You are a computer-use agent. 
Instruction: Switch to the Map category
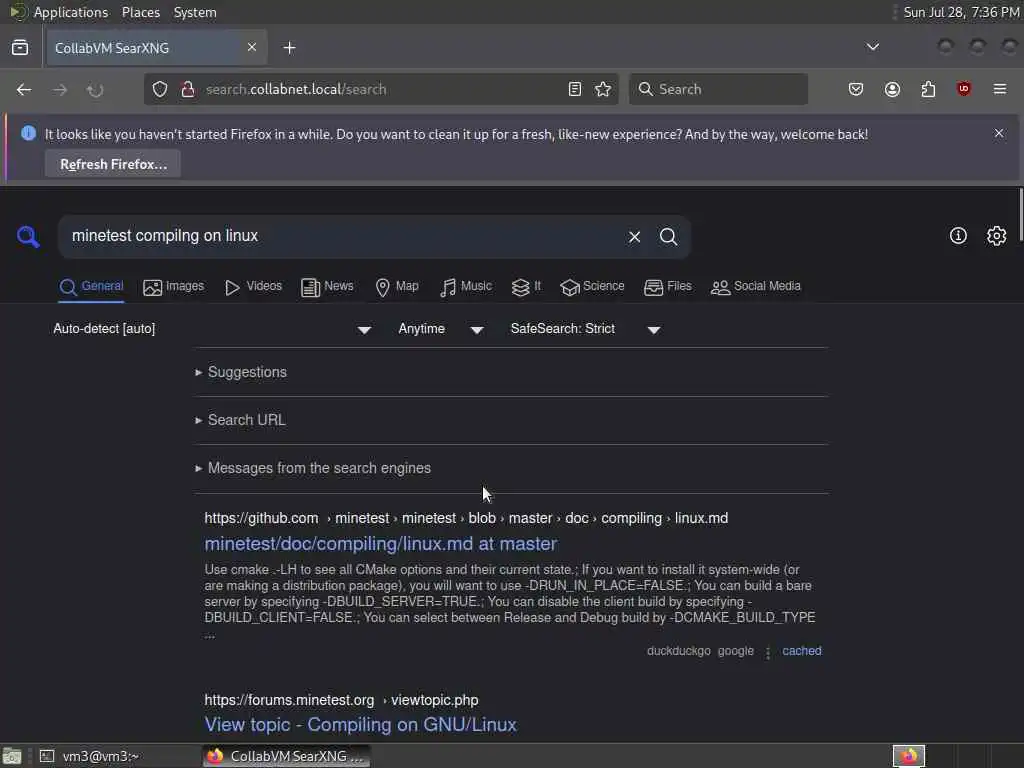point(397,287)
